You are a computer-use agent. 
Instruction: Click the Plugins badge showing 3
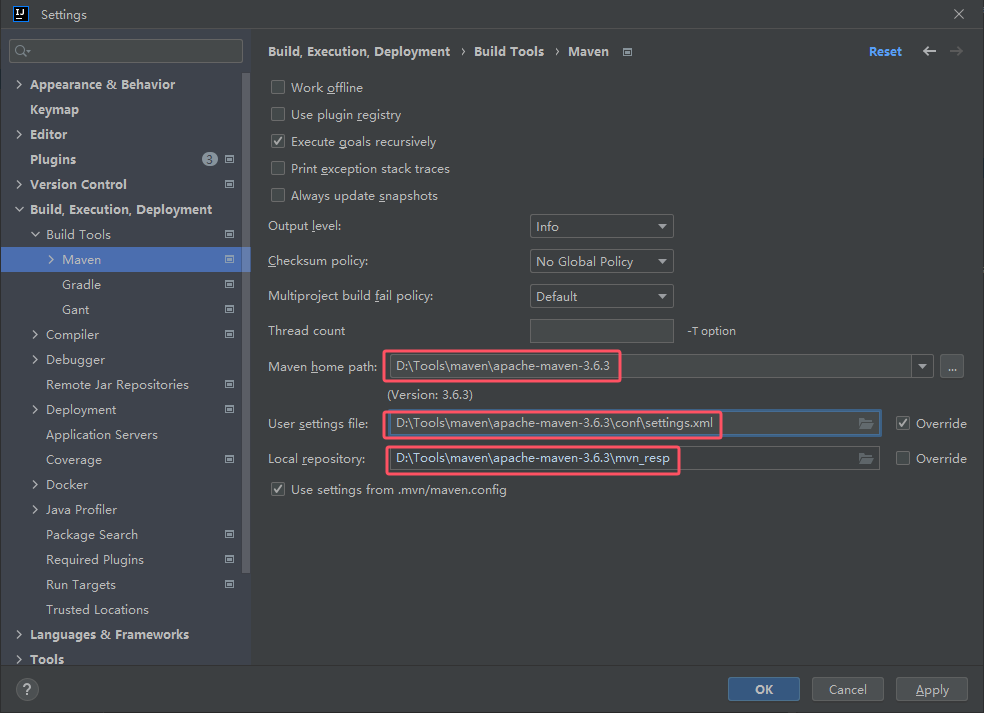[209, 159]
